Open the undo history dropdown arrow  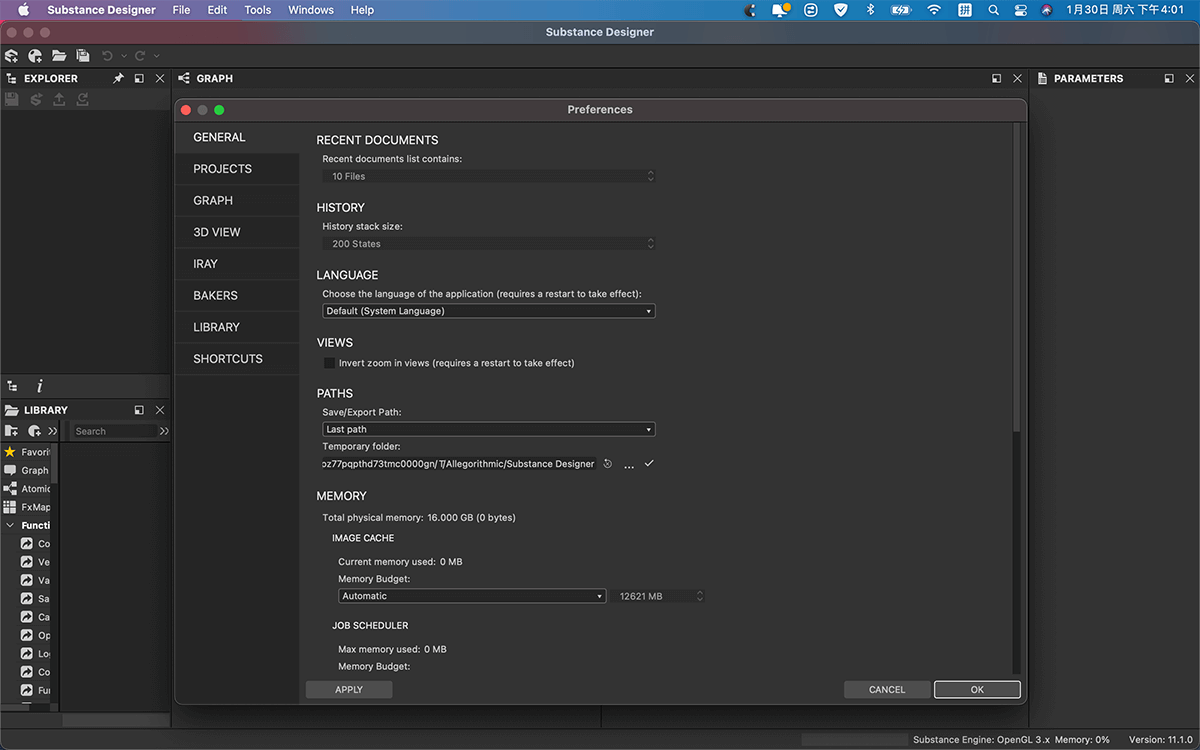(123, 56)
